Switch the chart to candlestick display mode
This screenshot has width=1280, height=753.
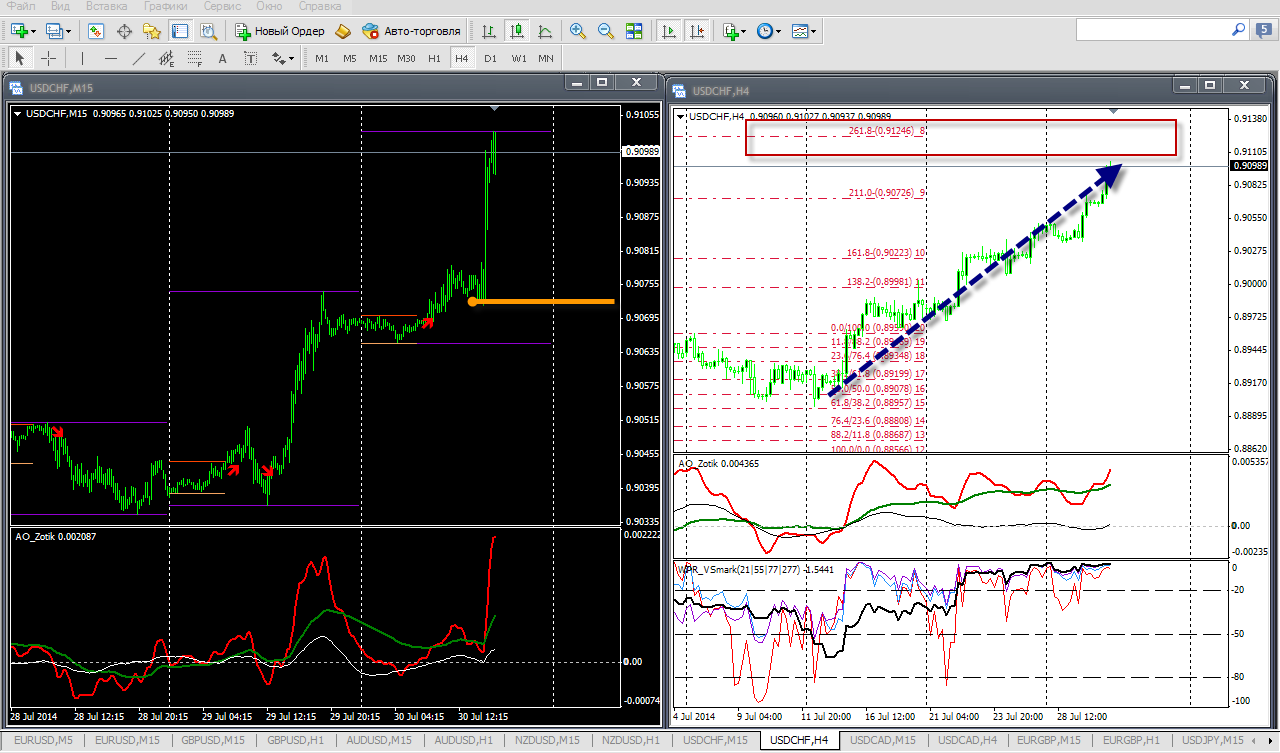click(x=516, y=31)
